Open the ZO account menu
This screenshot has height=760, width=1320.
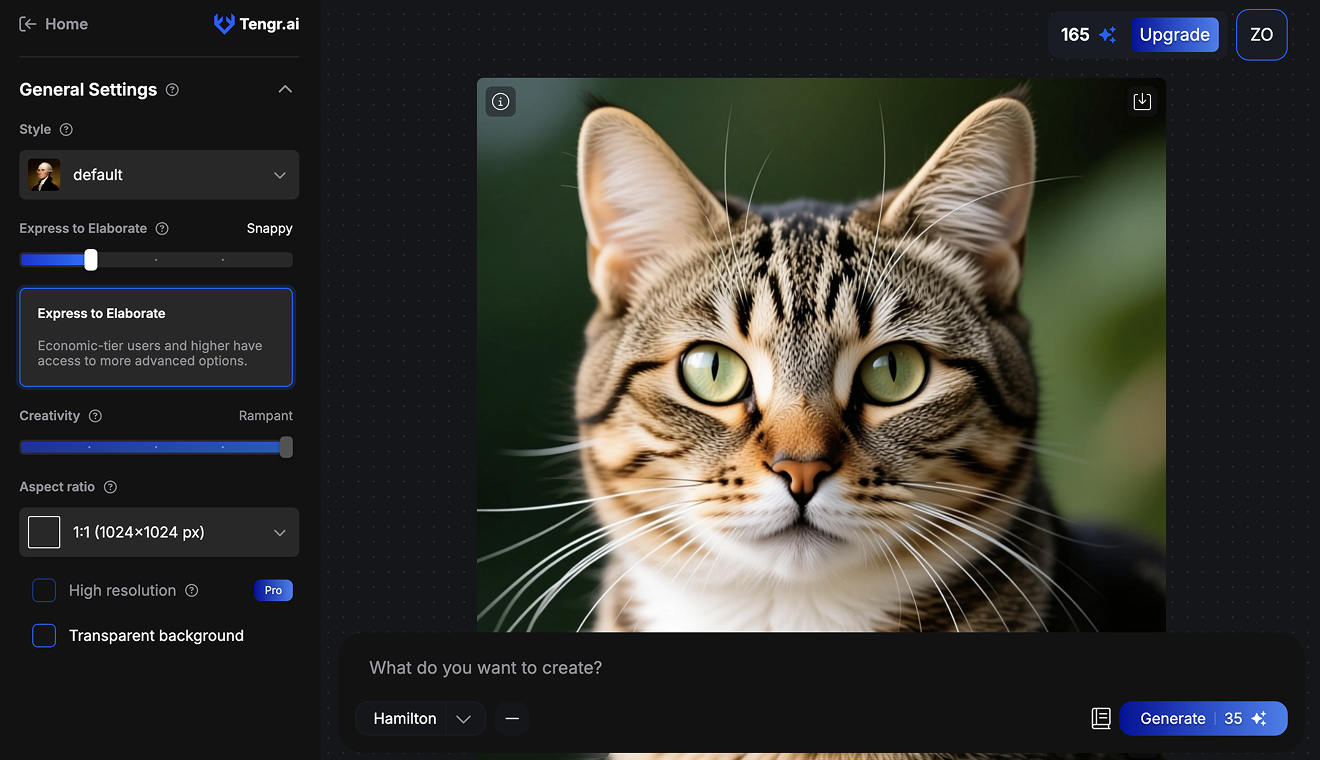[1261, 34]
